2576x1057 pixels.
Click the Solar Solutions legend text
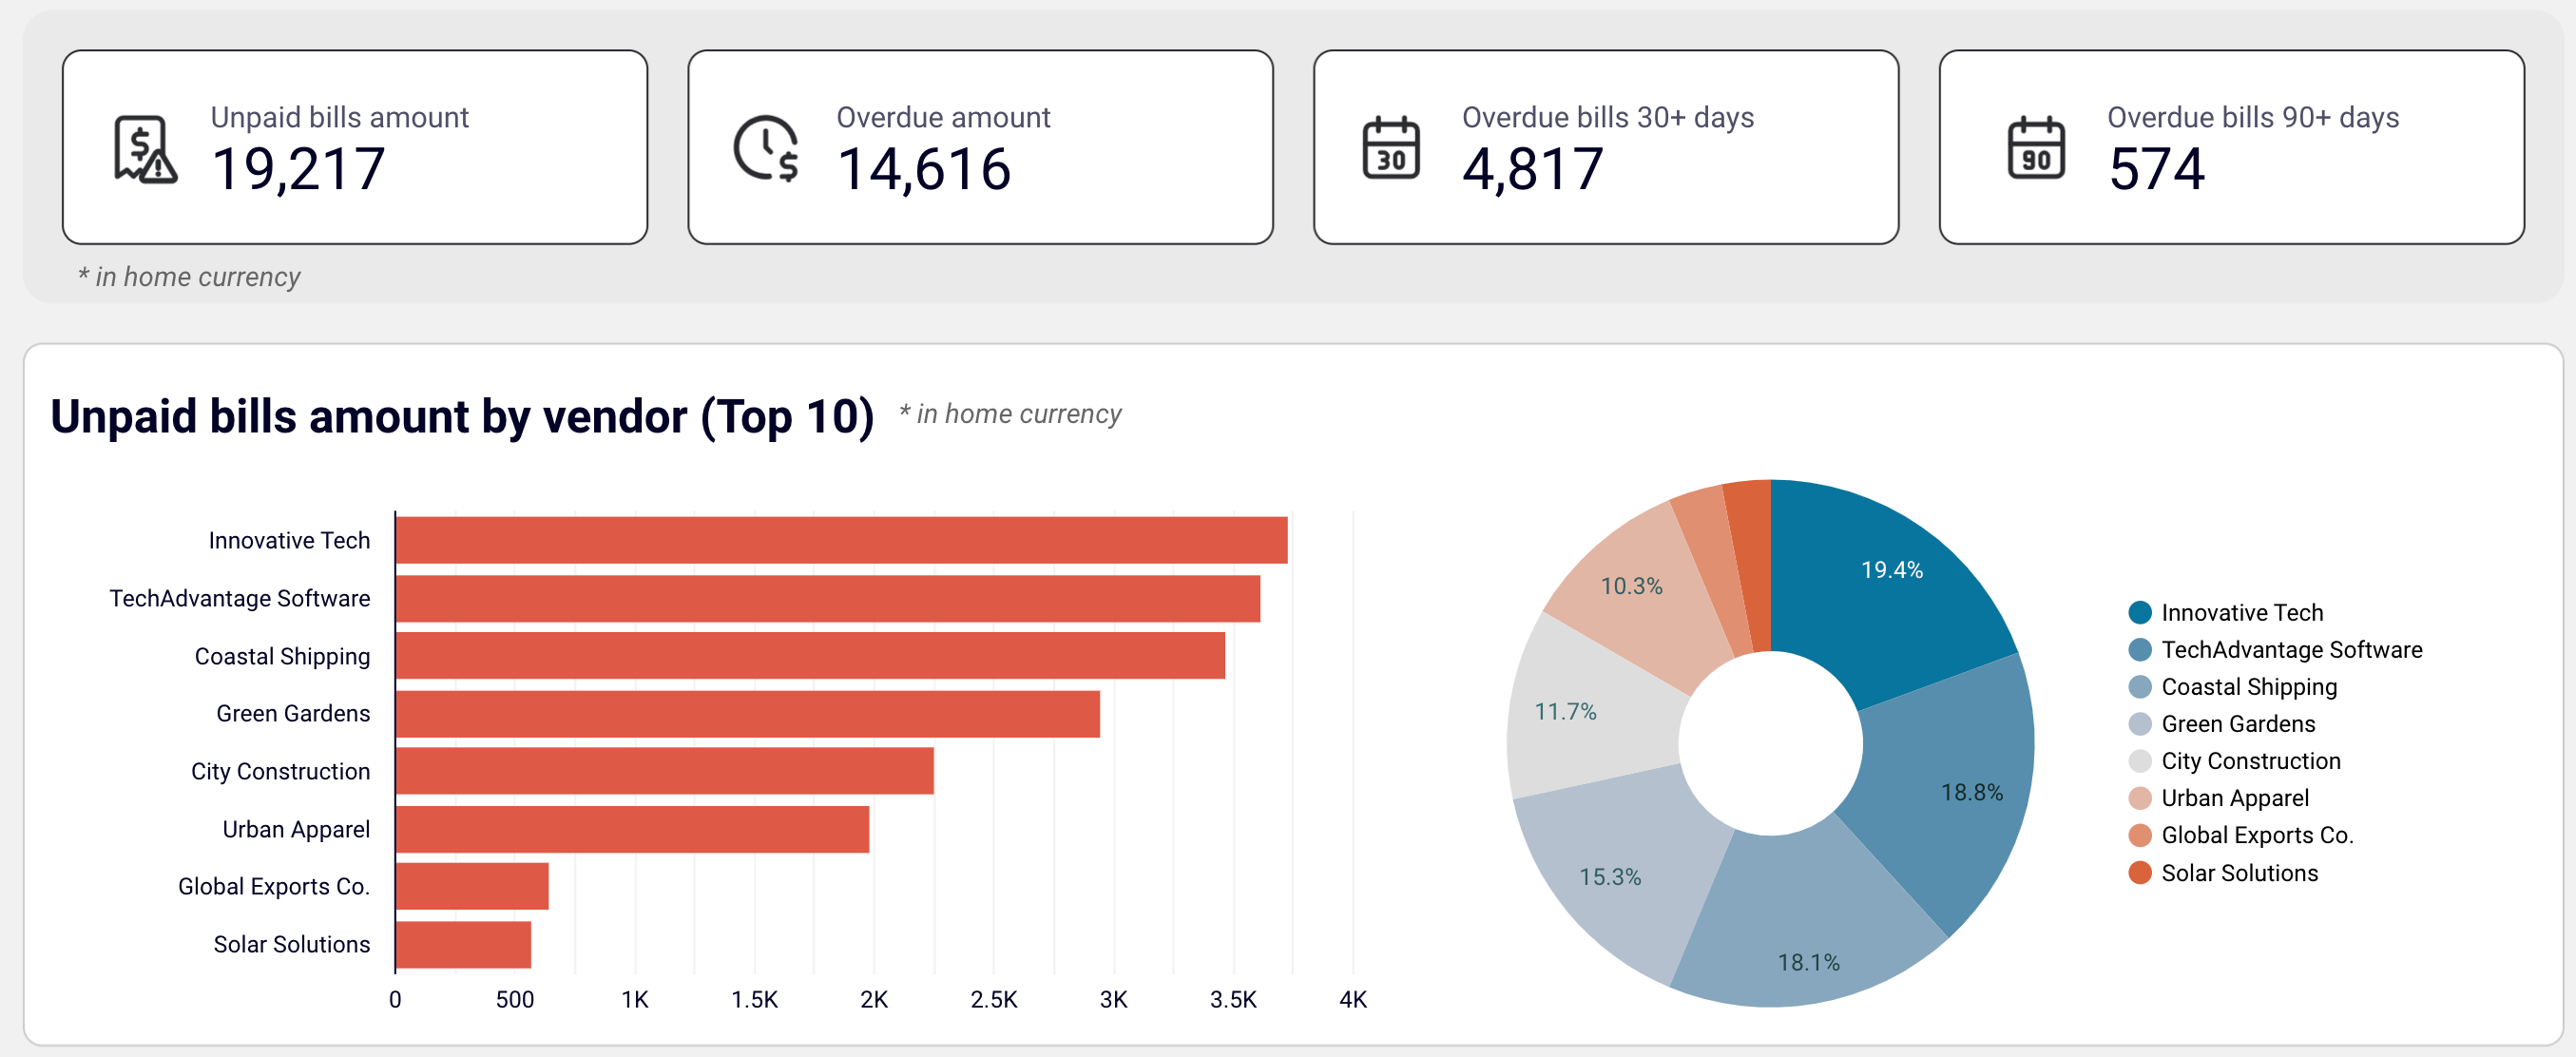2239,872
